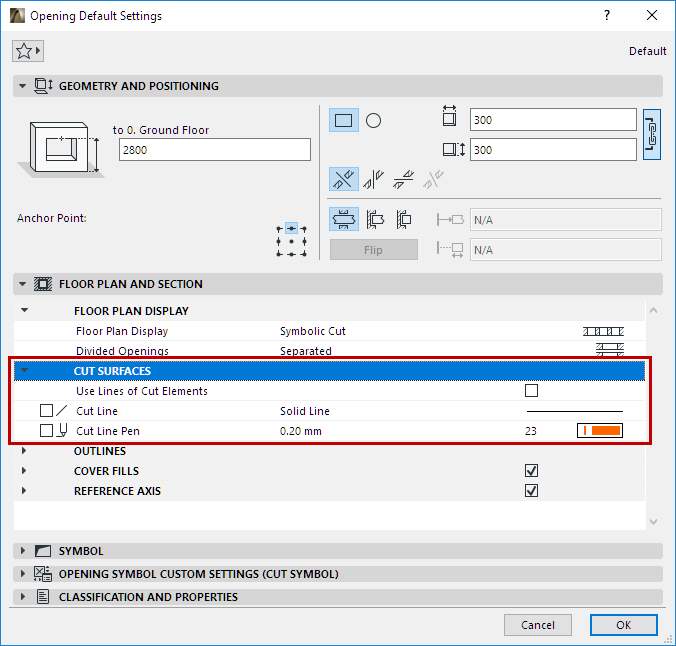Click the disabled Flip button
This screenshot has height=646, width=676.
pos(373,250)
